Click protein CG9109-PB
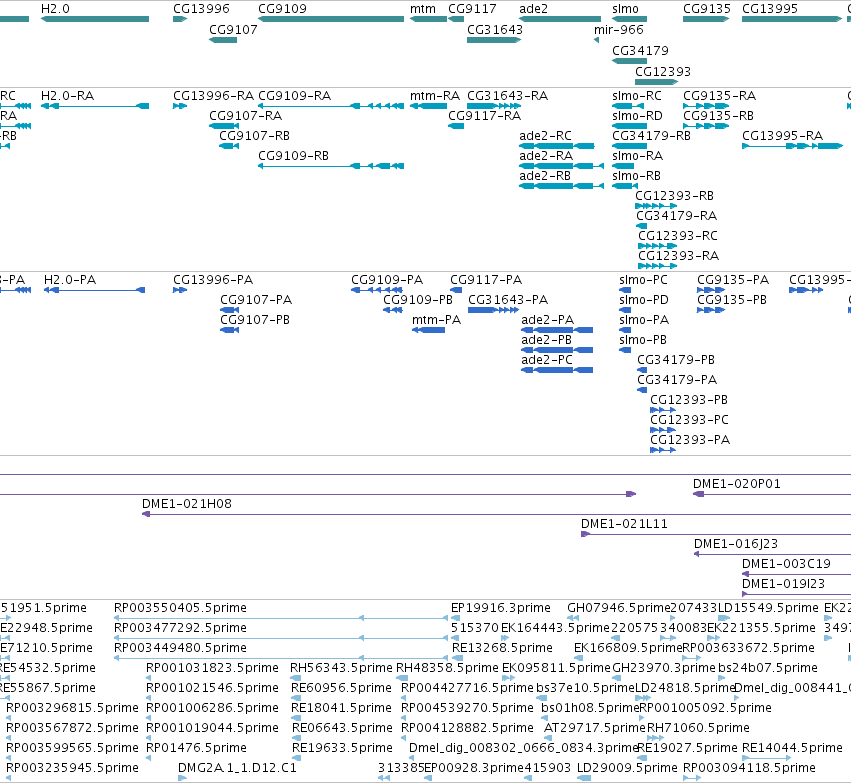This screenshot has width=851, height=783. (x=393, y=310)
